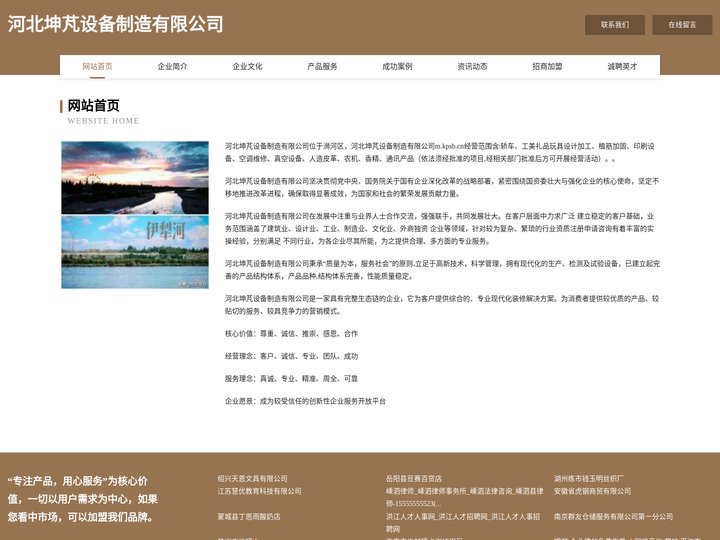Viewport: 720px width, 540px height.
Task: Select the 网站首页 navigation tab
Action: click(97, 67)
